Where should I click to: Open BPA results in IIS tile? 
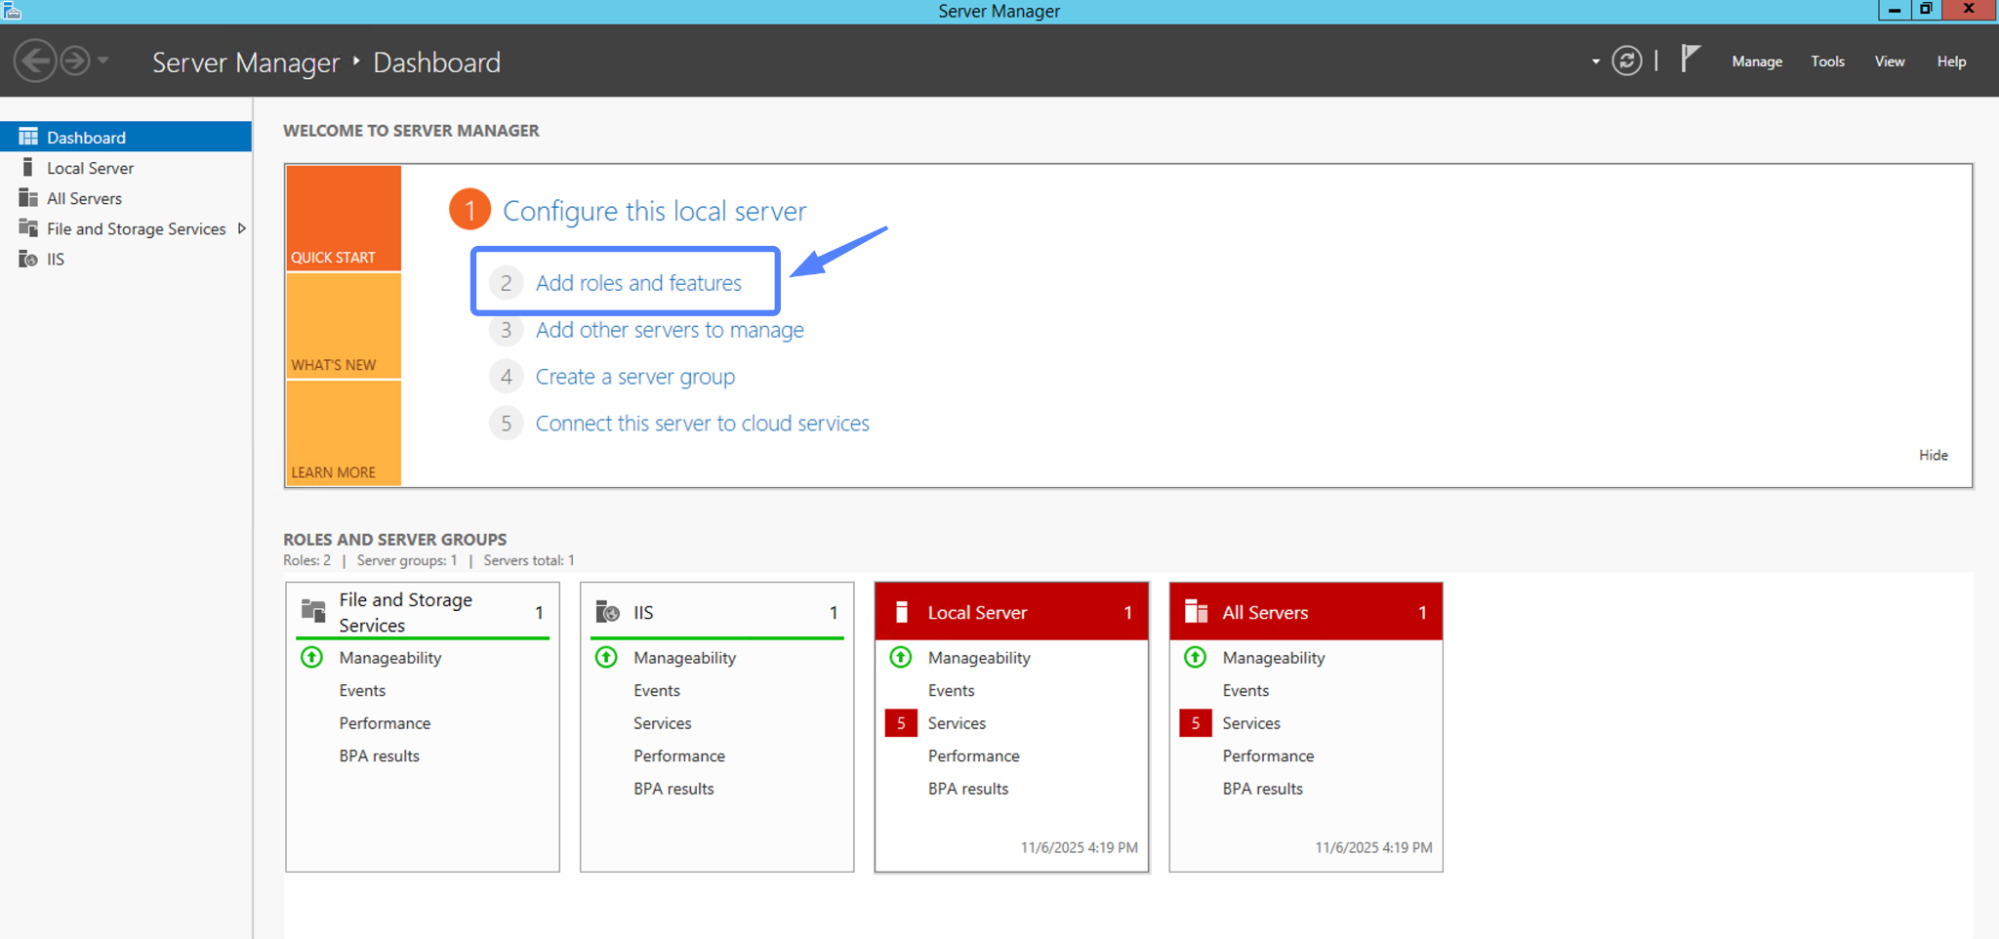coord(673,789)
